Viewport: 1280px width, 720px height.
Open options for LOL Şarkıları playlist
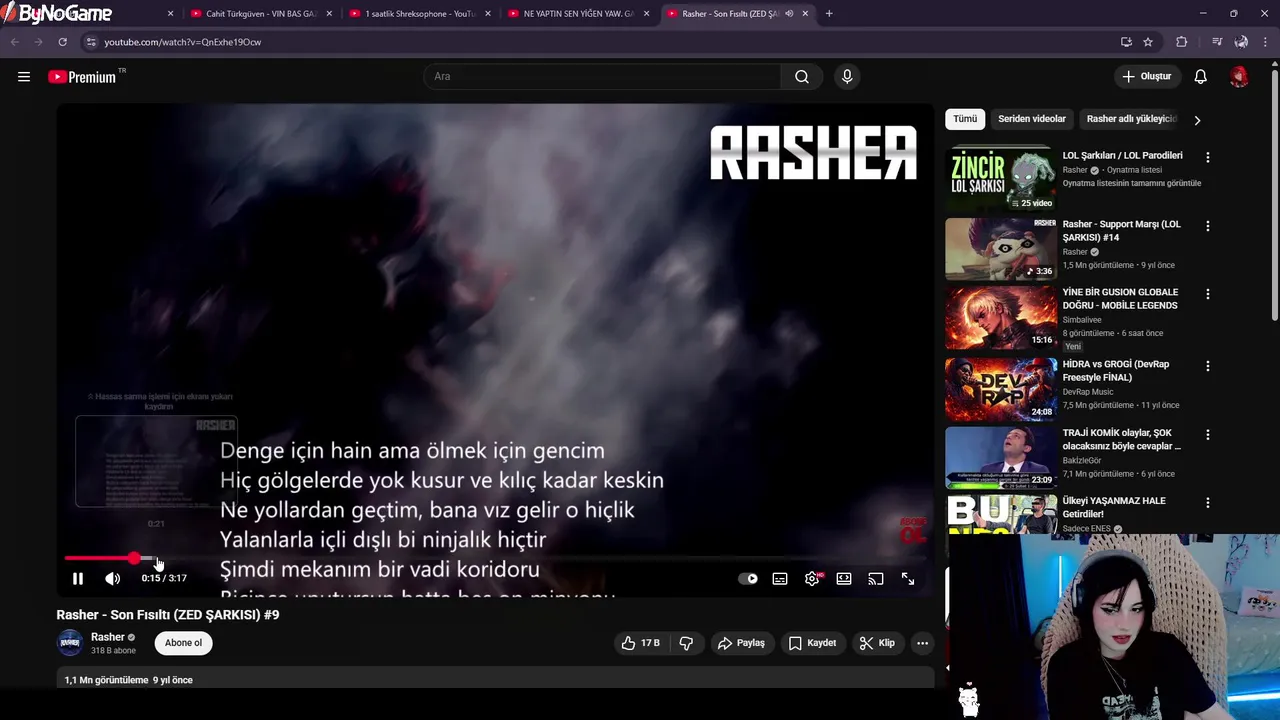[x=1207, y=158]
